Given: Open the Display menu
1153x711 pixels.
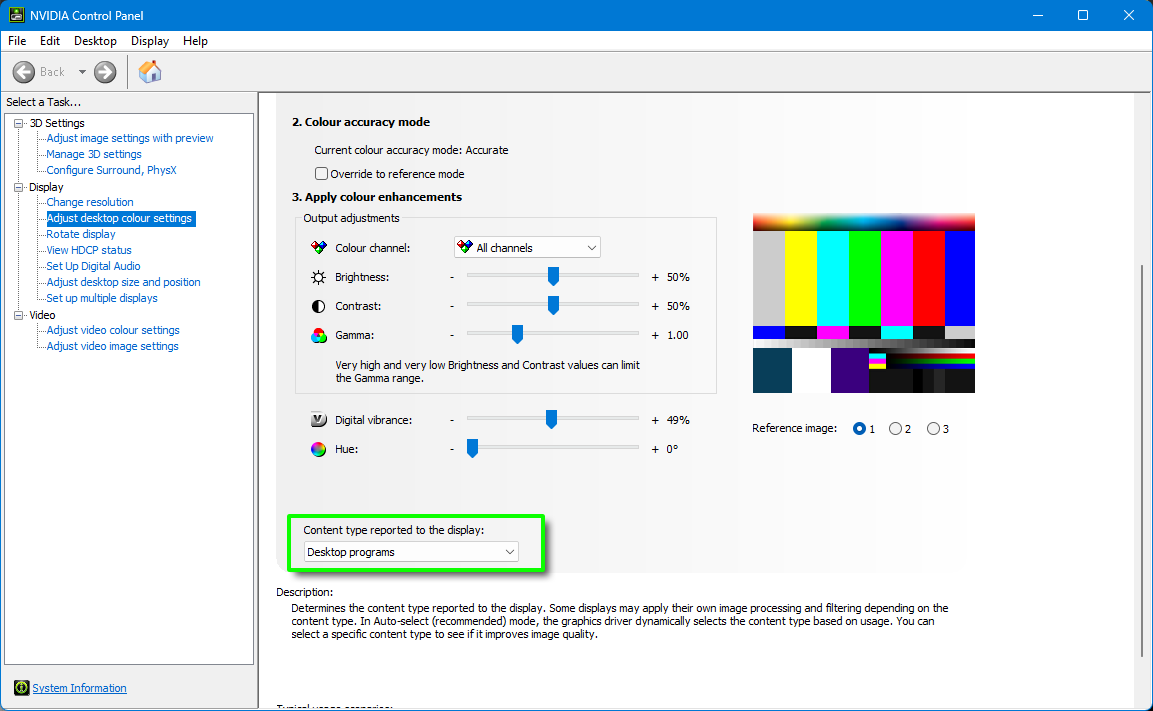Looking at the screenshot, I should point(150,41).
